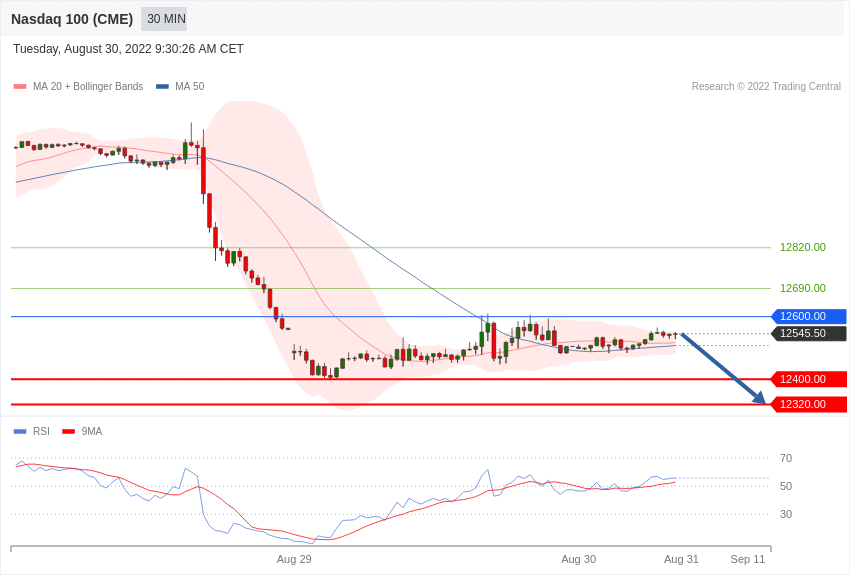Click the 12690.00 resistance label
Image resolution: width=850 pixels, height=576 pixels.
pos(802,288)
